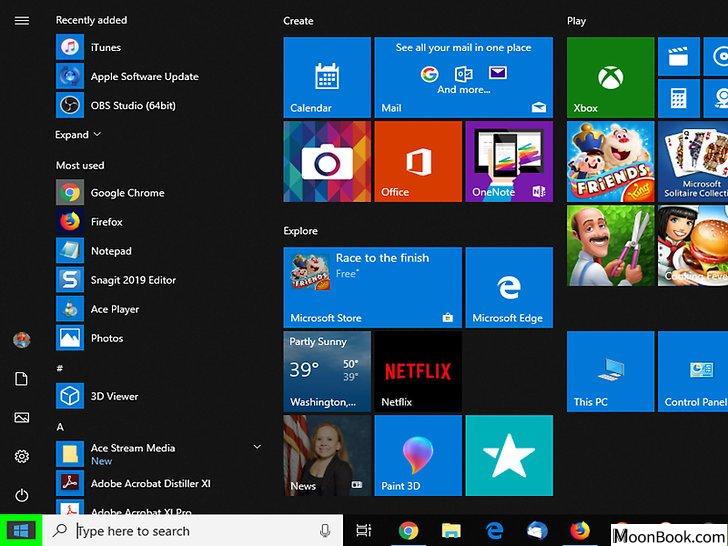Open the OneNote tile
Image resolution: width=728 pixels, height=546 pixels.
point(509,162)
